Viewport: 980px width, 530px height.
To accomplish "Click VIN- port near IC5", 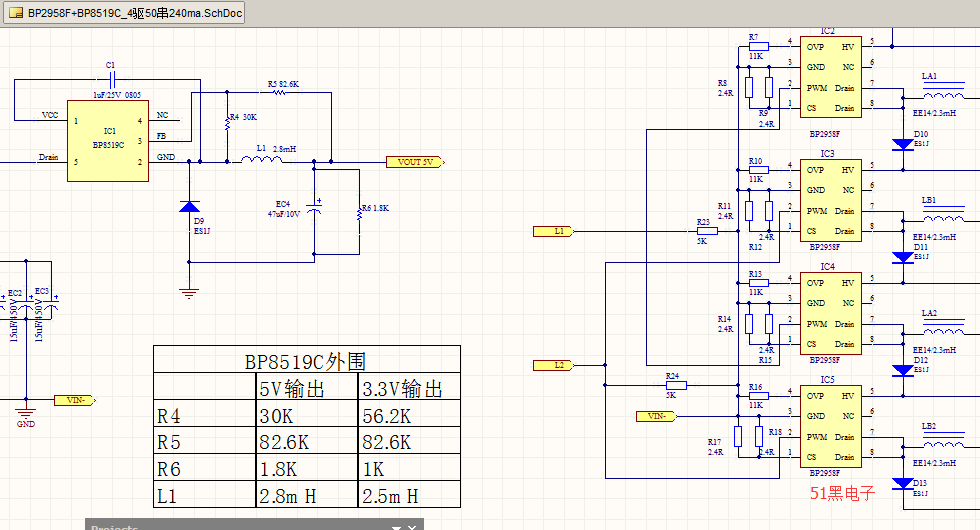I will [x=656, y=416].
